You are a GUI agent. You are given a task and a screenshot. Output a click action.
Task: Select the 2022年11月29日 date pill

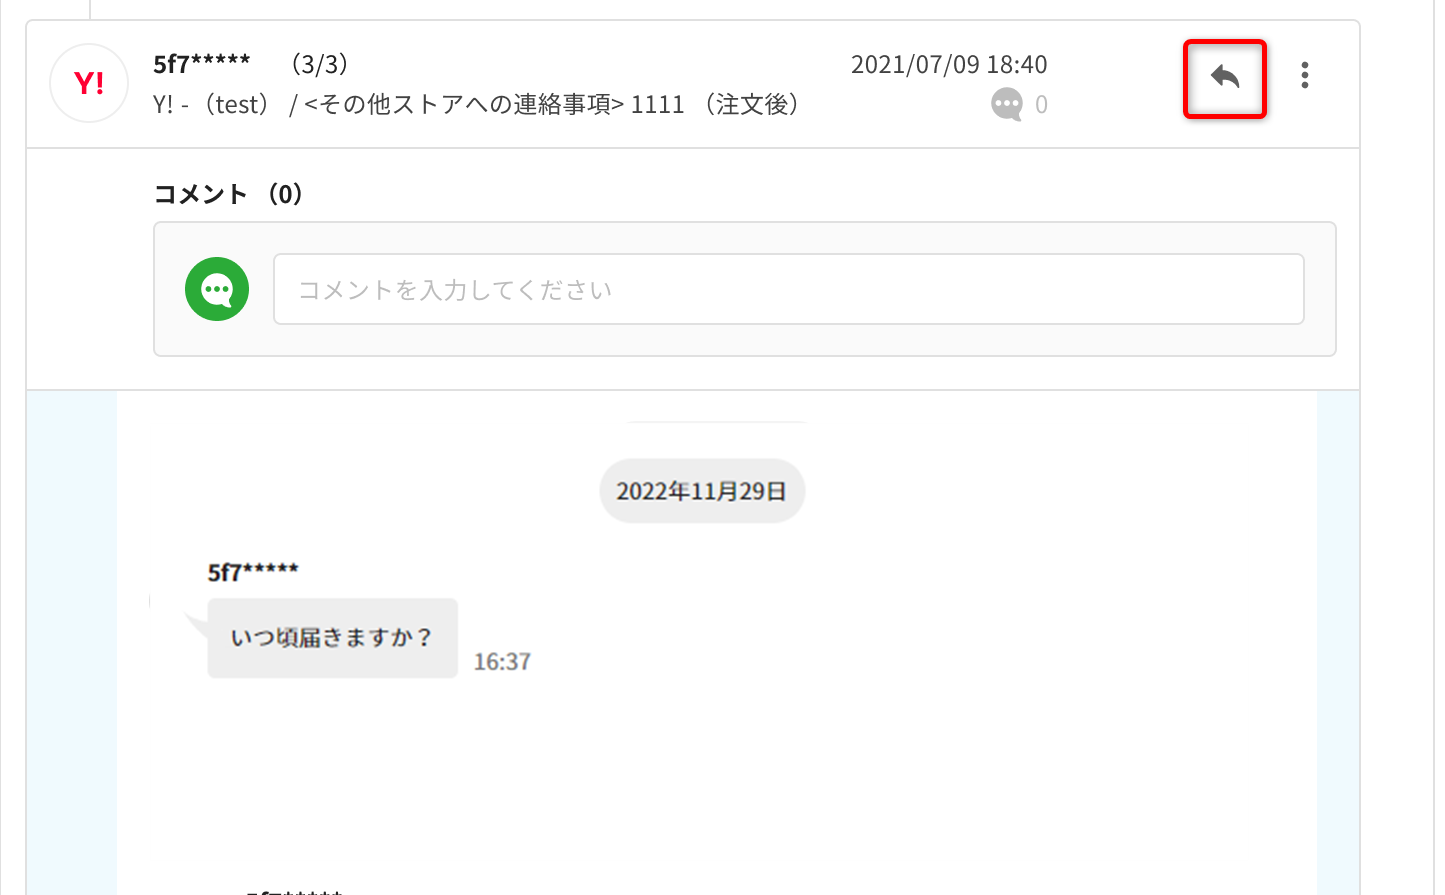[702, 491]
